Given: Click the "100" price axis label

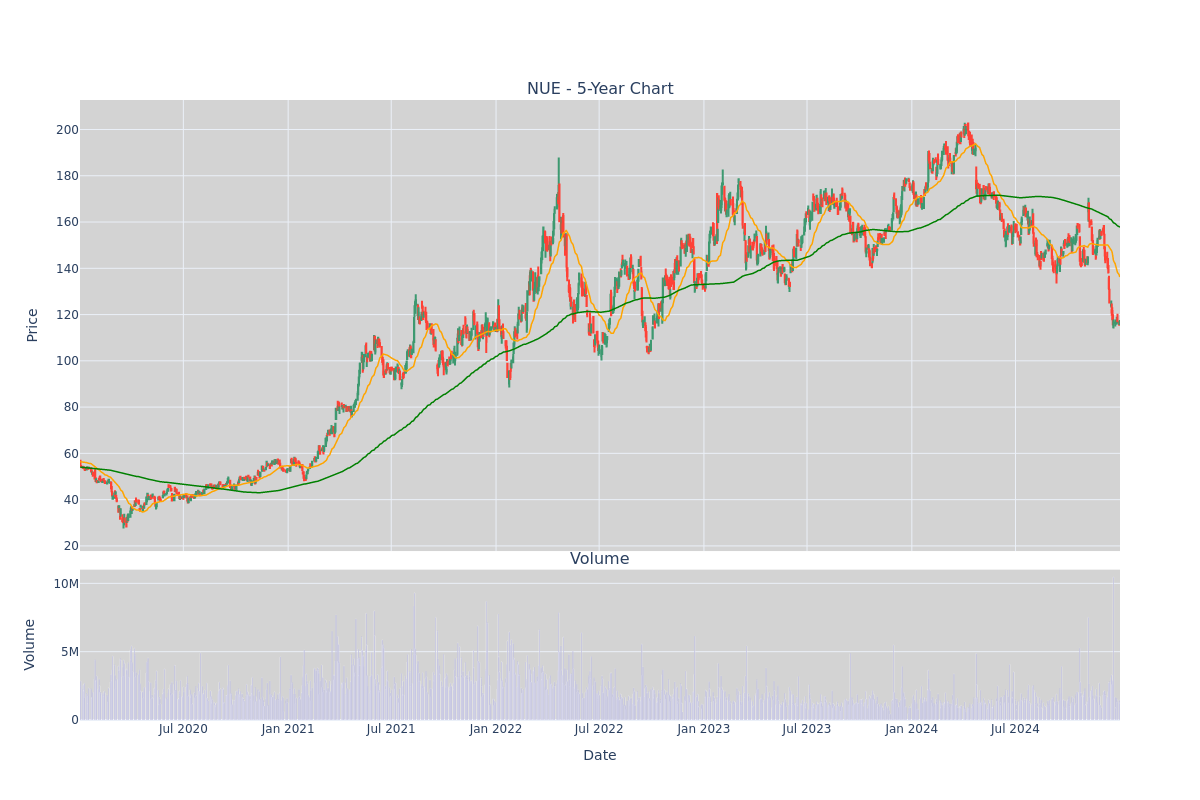Looking at the screenshot, I should pos(67,361).
